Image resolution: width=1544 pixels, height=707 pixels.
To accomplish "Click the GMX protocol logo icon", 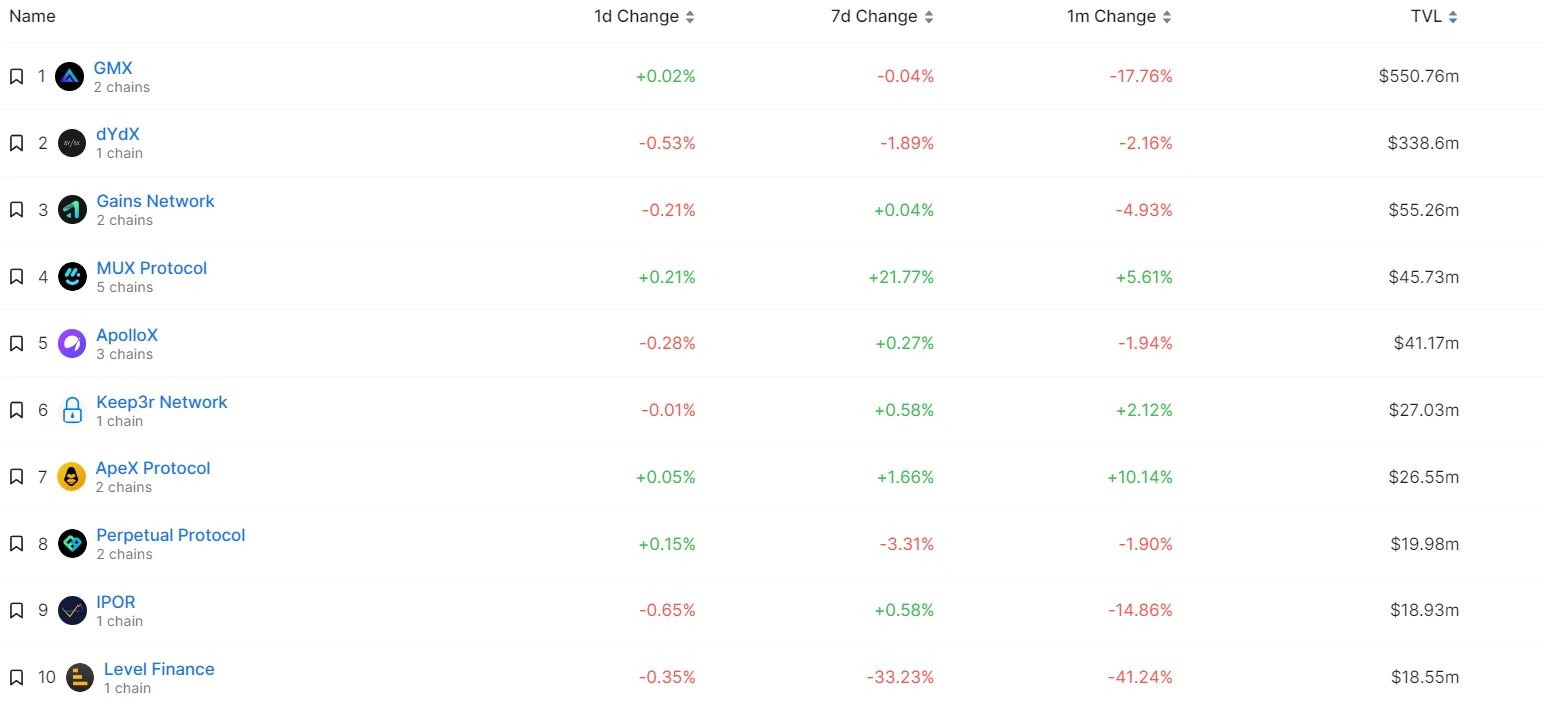I will coord(69,76).
